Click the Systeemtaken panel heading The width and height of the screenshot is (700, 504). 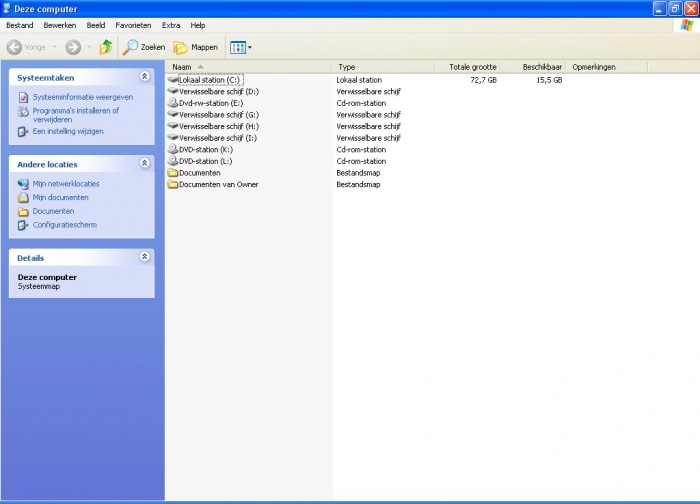pos(46,78)
